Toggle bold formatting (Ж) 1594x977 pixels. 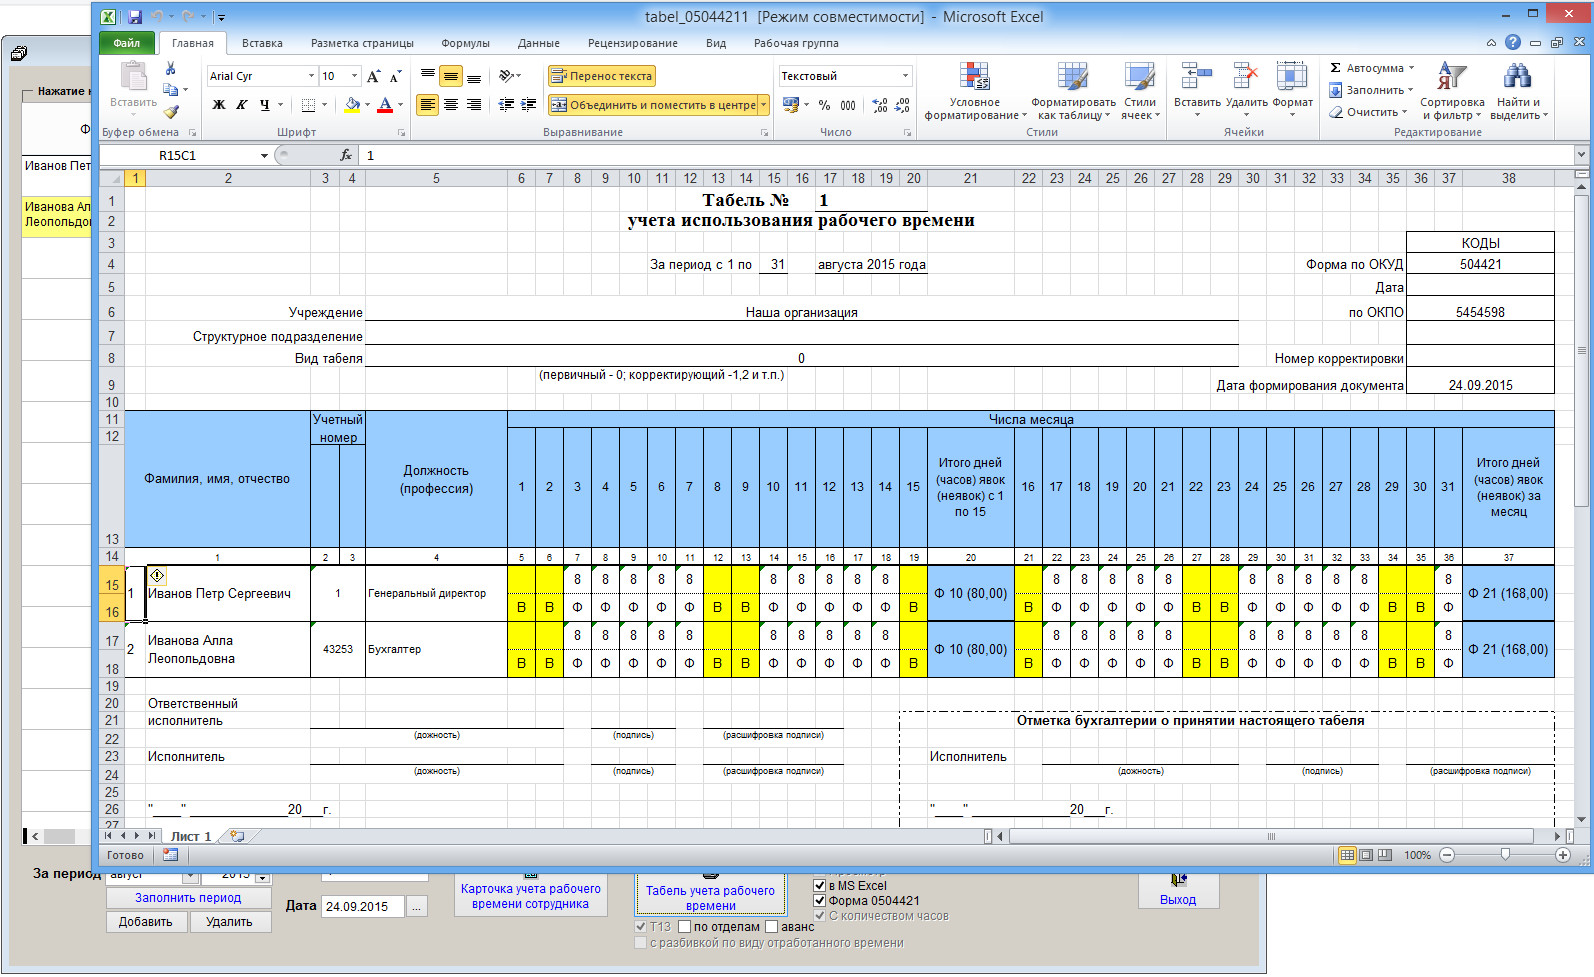(x=219, y=105)
